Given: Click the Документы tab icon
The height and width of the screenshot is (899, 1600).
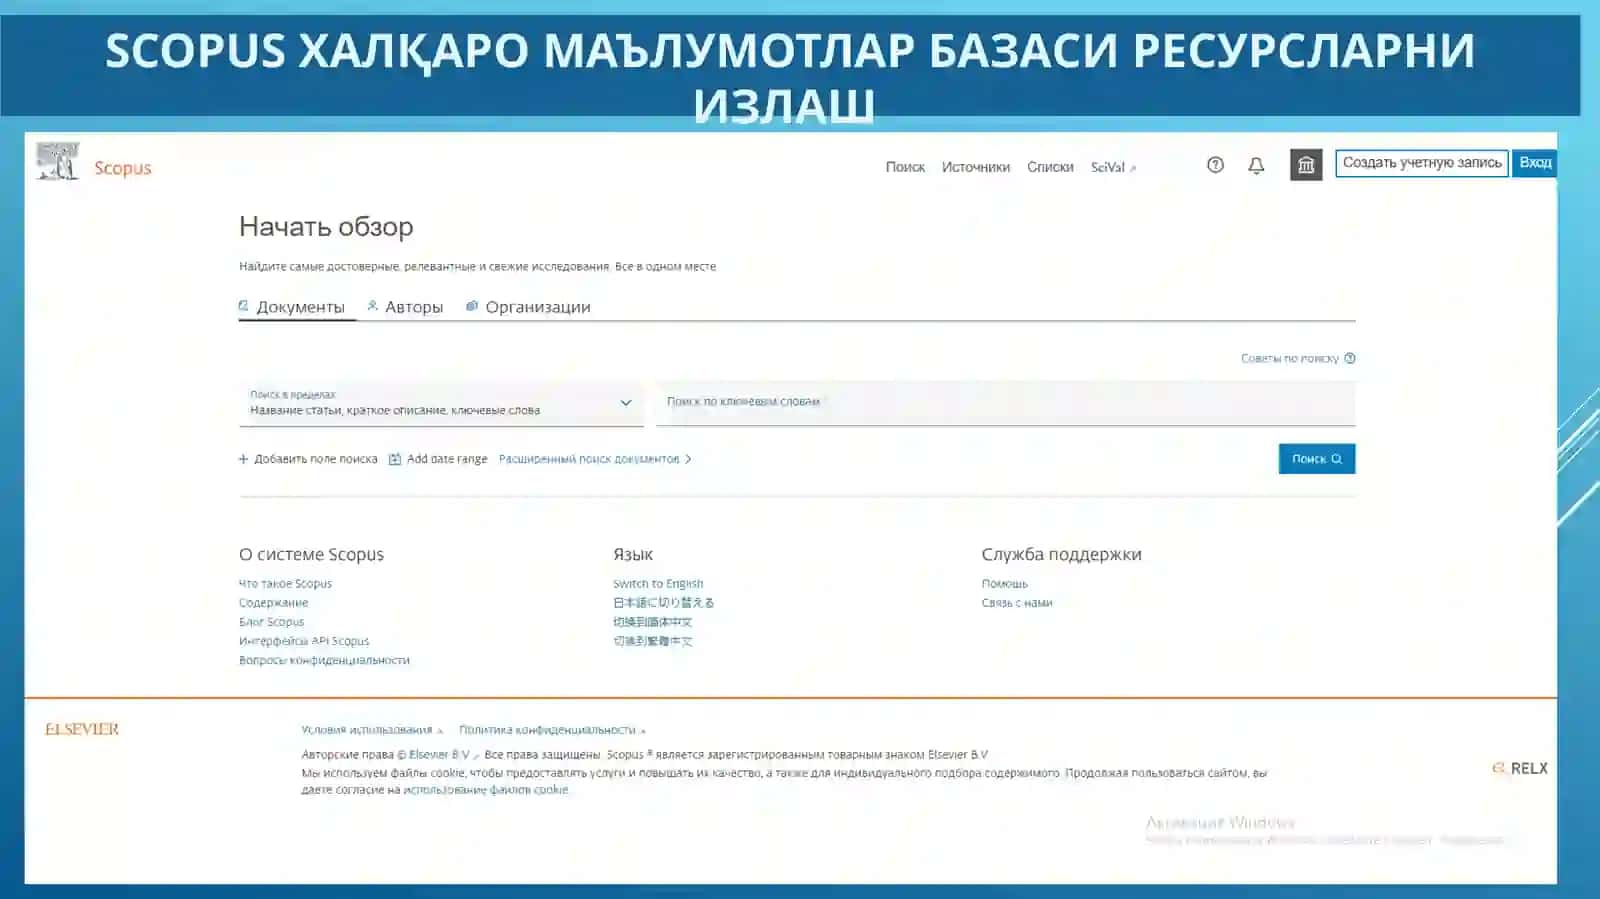Looking at the screenshot, I should point(243,306).
